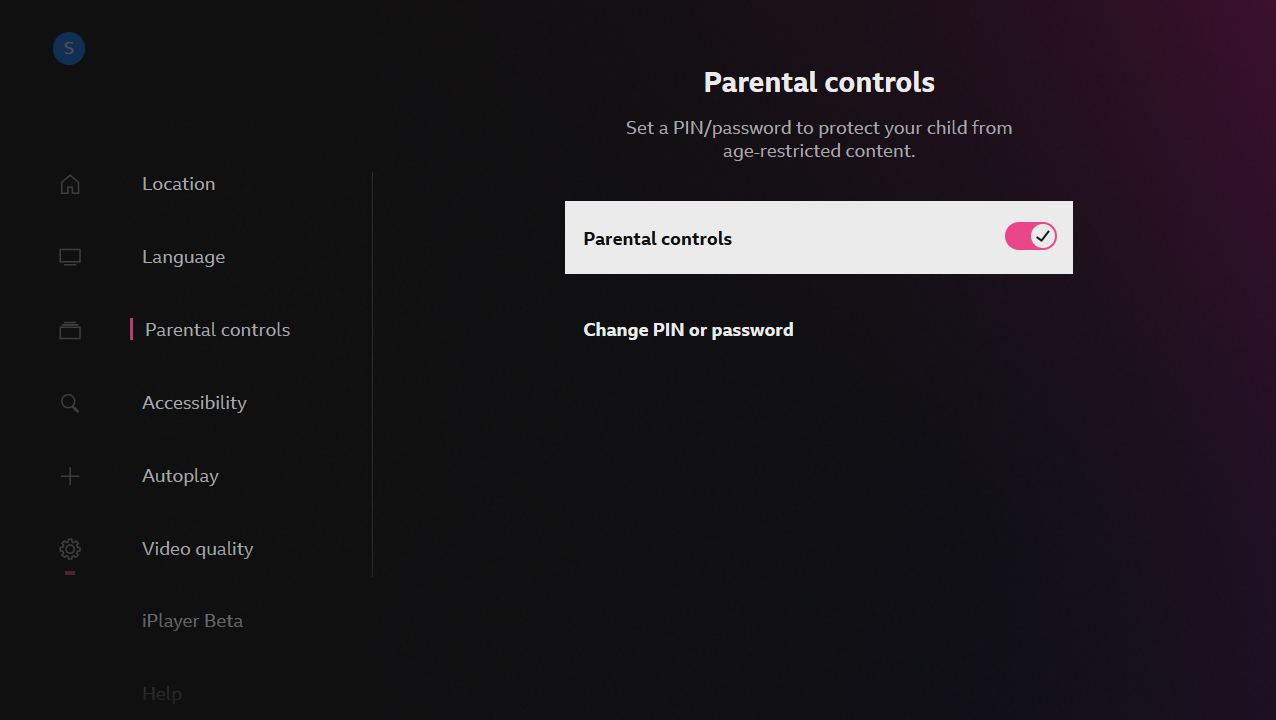The image size is (1276, 720).
Task: Open the Home section from the sidebar
Action: coord(69,184)
